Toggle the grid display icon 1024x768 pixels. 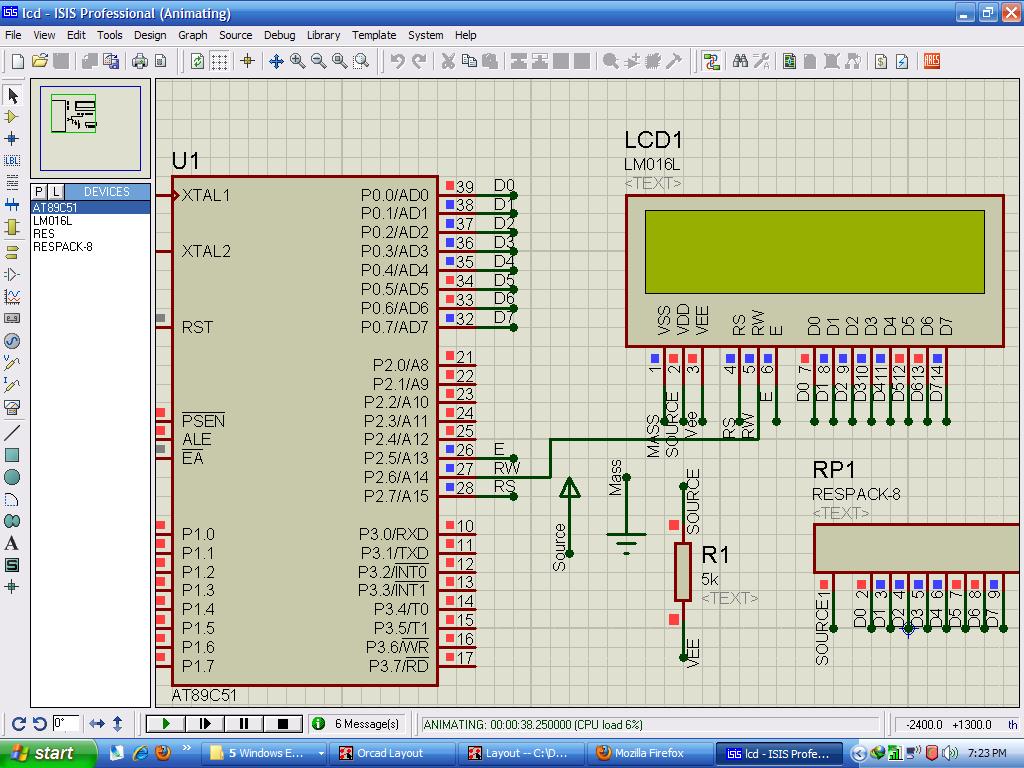pyautogui.click(x=219, y=61)
